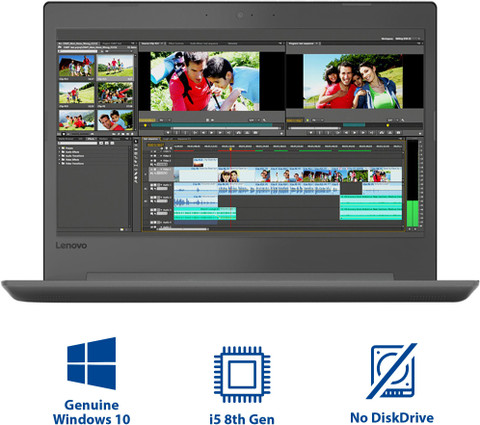Click timeline horizontal zoom scrollbar
Screen dimensions: 480x425
(x=182, y=229)
